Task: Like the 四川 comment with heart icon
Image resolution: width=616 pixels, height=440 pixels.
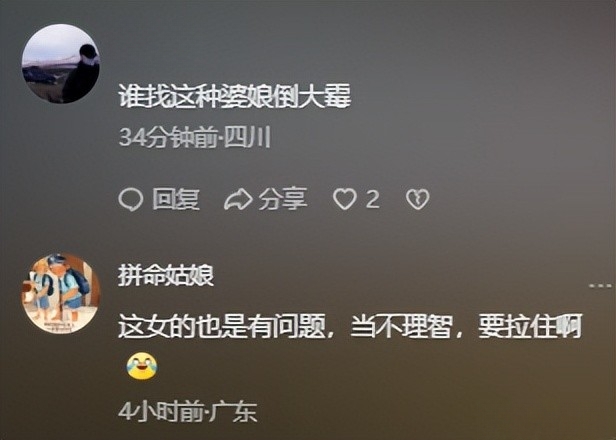Action: [x=345, y=199]
